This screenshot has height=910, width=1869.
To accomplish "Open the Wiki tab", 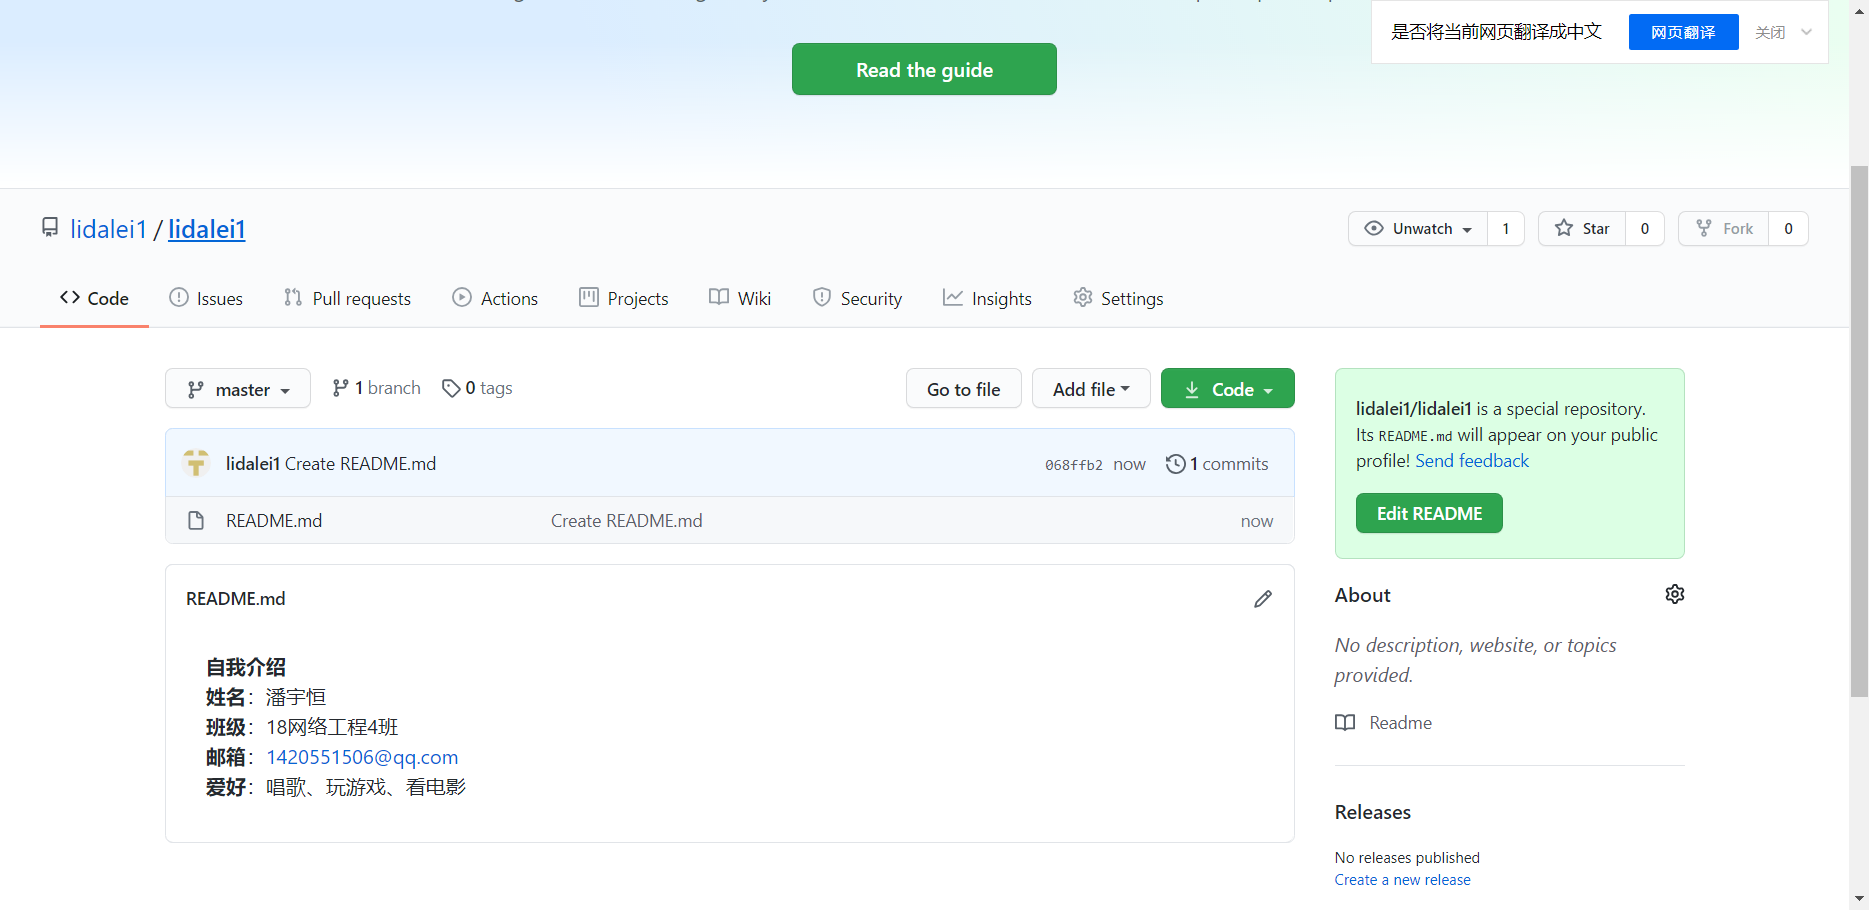I will (740, 298).
